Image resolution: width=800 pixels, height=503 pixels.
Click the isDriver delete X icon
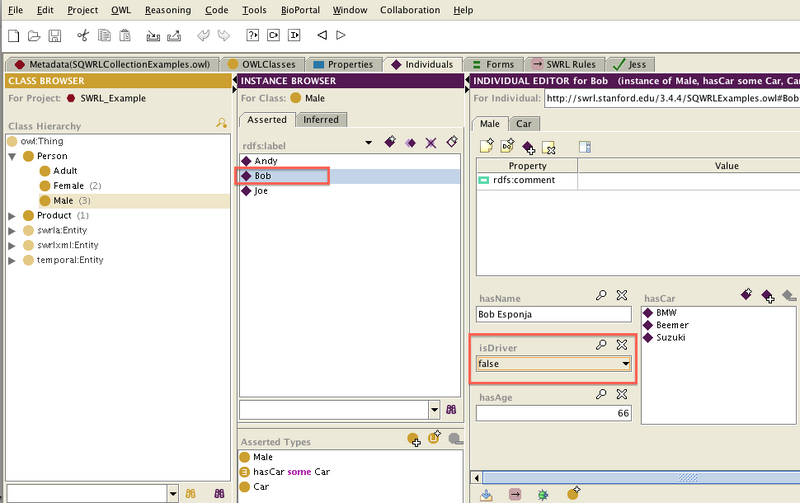pyautogui.click(x=621, y=344)
